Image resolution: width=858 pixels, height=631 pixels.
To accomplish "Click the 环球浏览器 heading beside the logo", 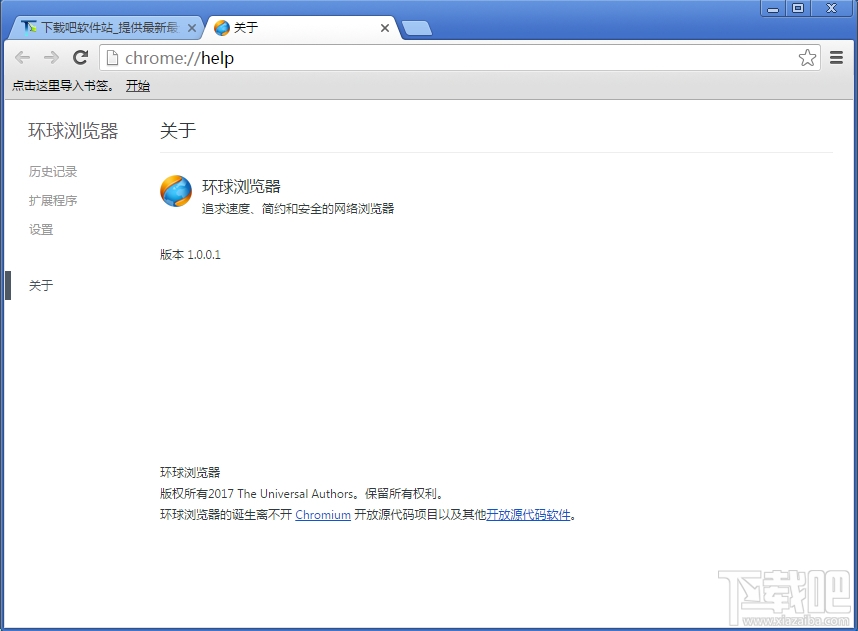I will tap(241, 187).
